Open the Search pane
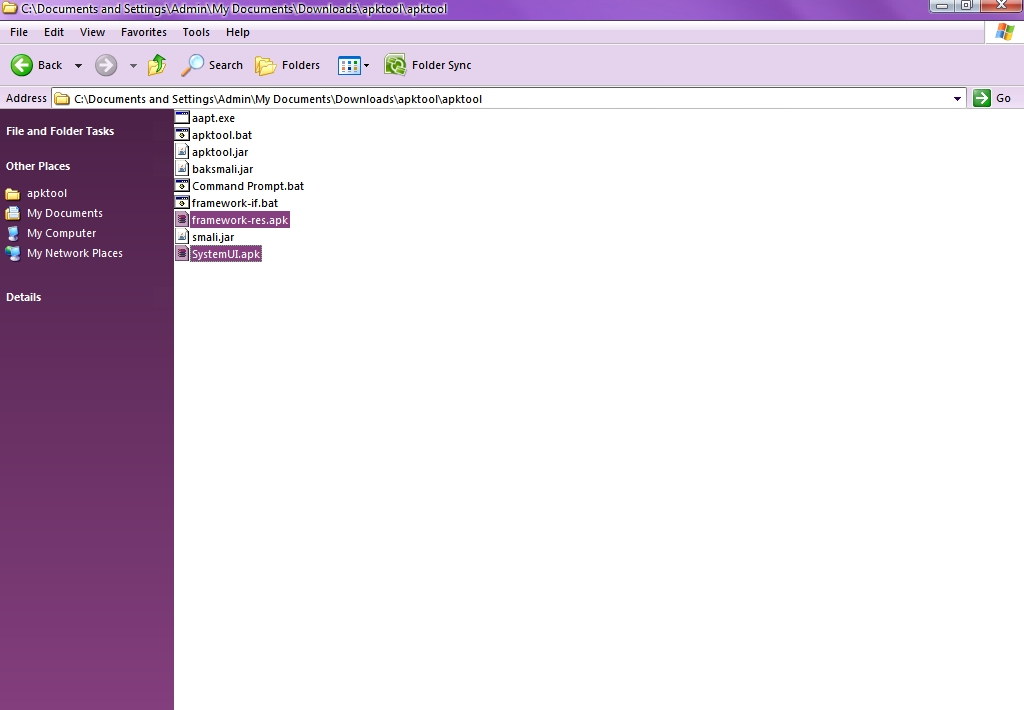Image resolution: width=1024 pixels, height=710 pixels. point(211,65)
